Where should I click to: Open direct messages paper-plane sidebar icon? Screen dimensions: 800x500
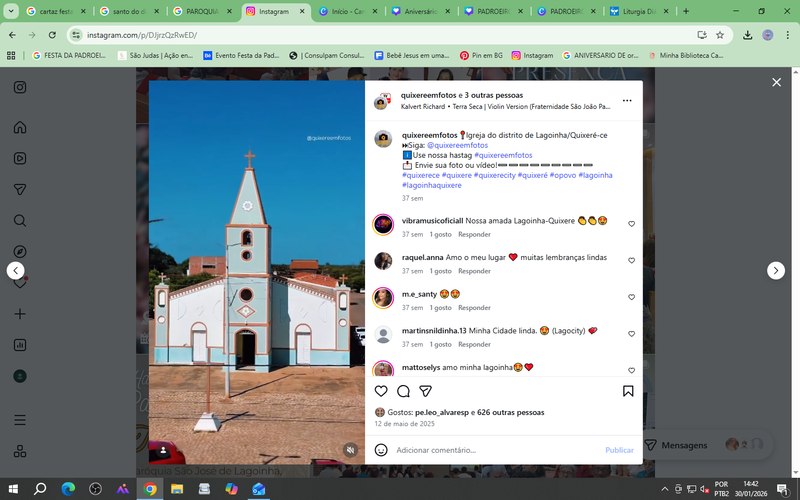pyautogui.click(x=20, y=189)
